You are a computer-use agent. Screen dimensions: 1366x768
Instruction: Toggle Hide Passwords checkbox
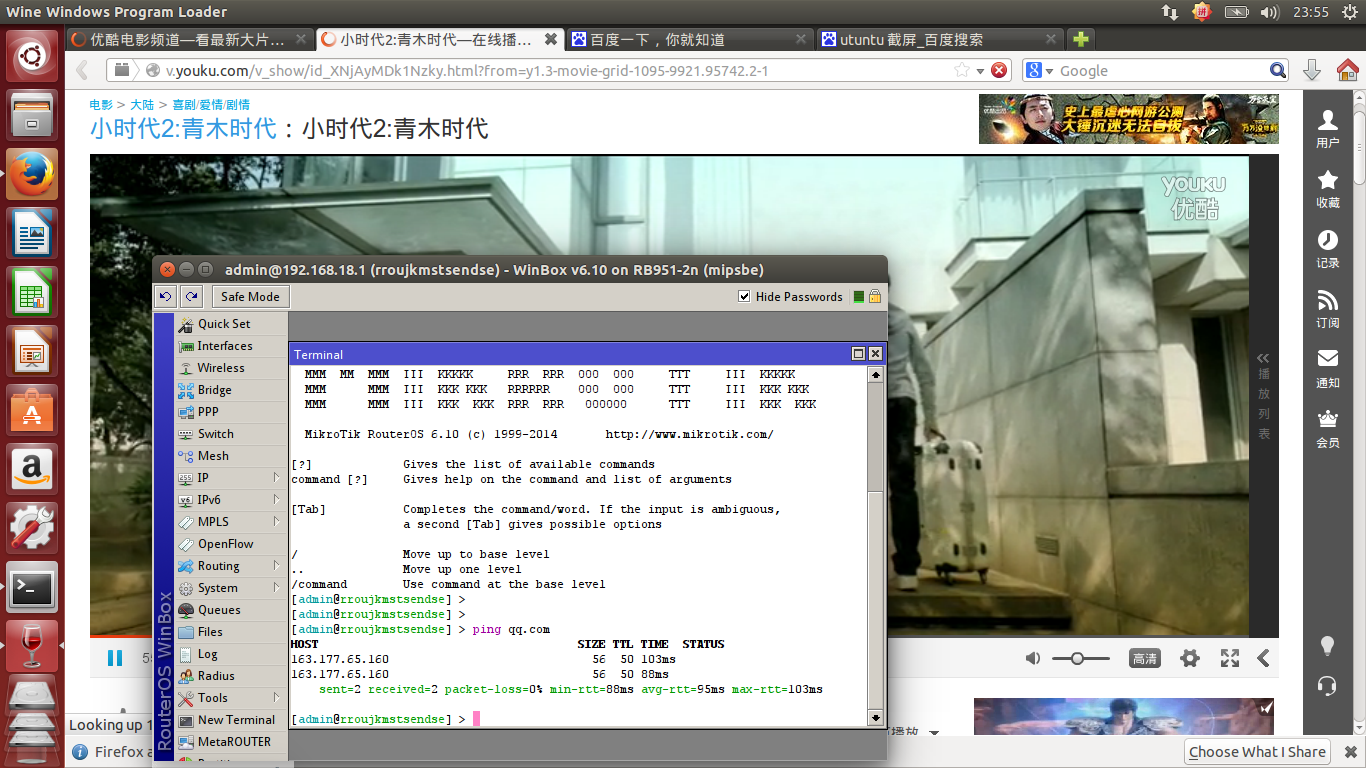pyautogui.click(x=744, y=296)
